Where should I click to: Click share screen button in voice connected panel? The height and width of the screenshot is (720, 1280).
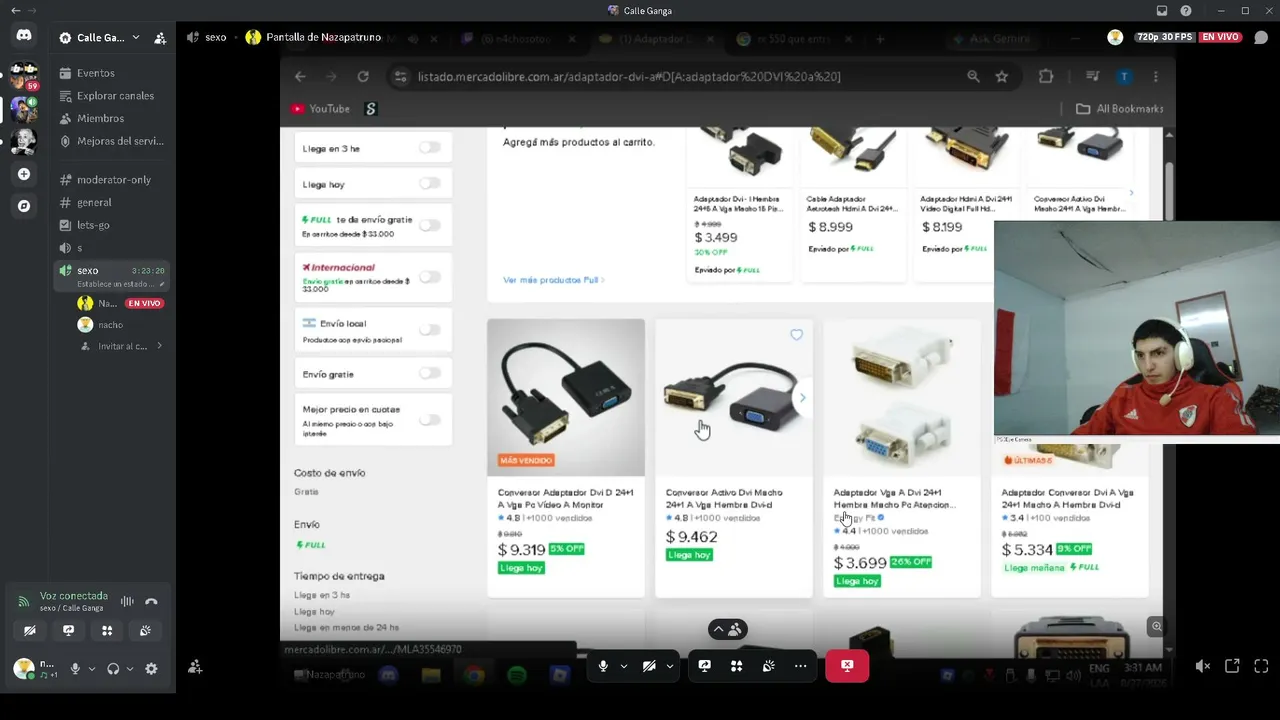pyautogui.click(x=68, y=631)
